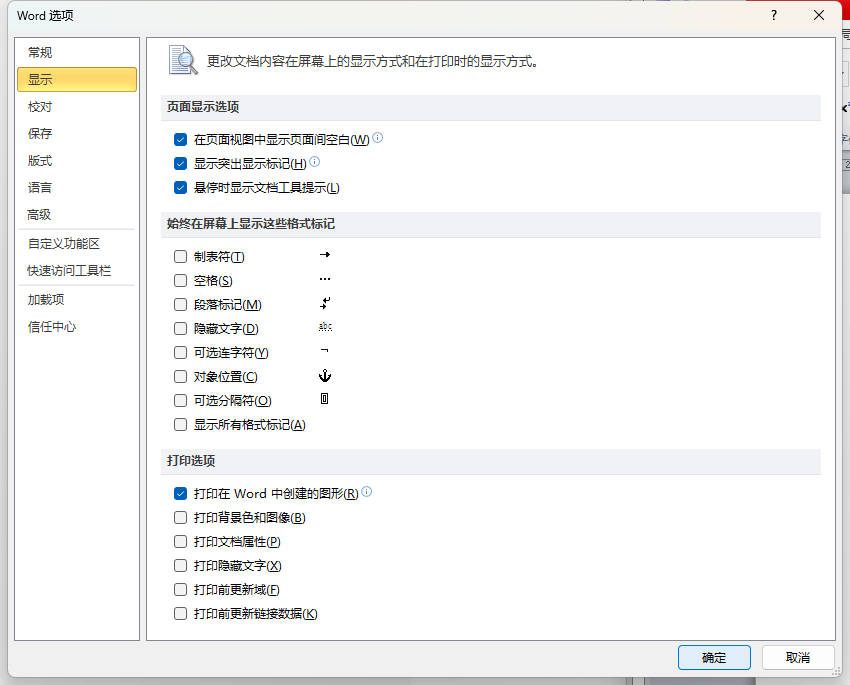Screen dimensions: 850x685
Task: Open the 校对 options category
Action: [x=77, y=107]
